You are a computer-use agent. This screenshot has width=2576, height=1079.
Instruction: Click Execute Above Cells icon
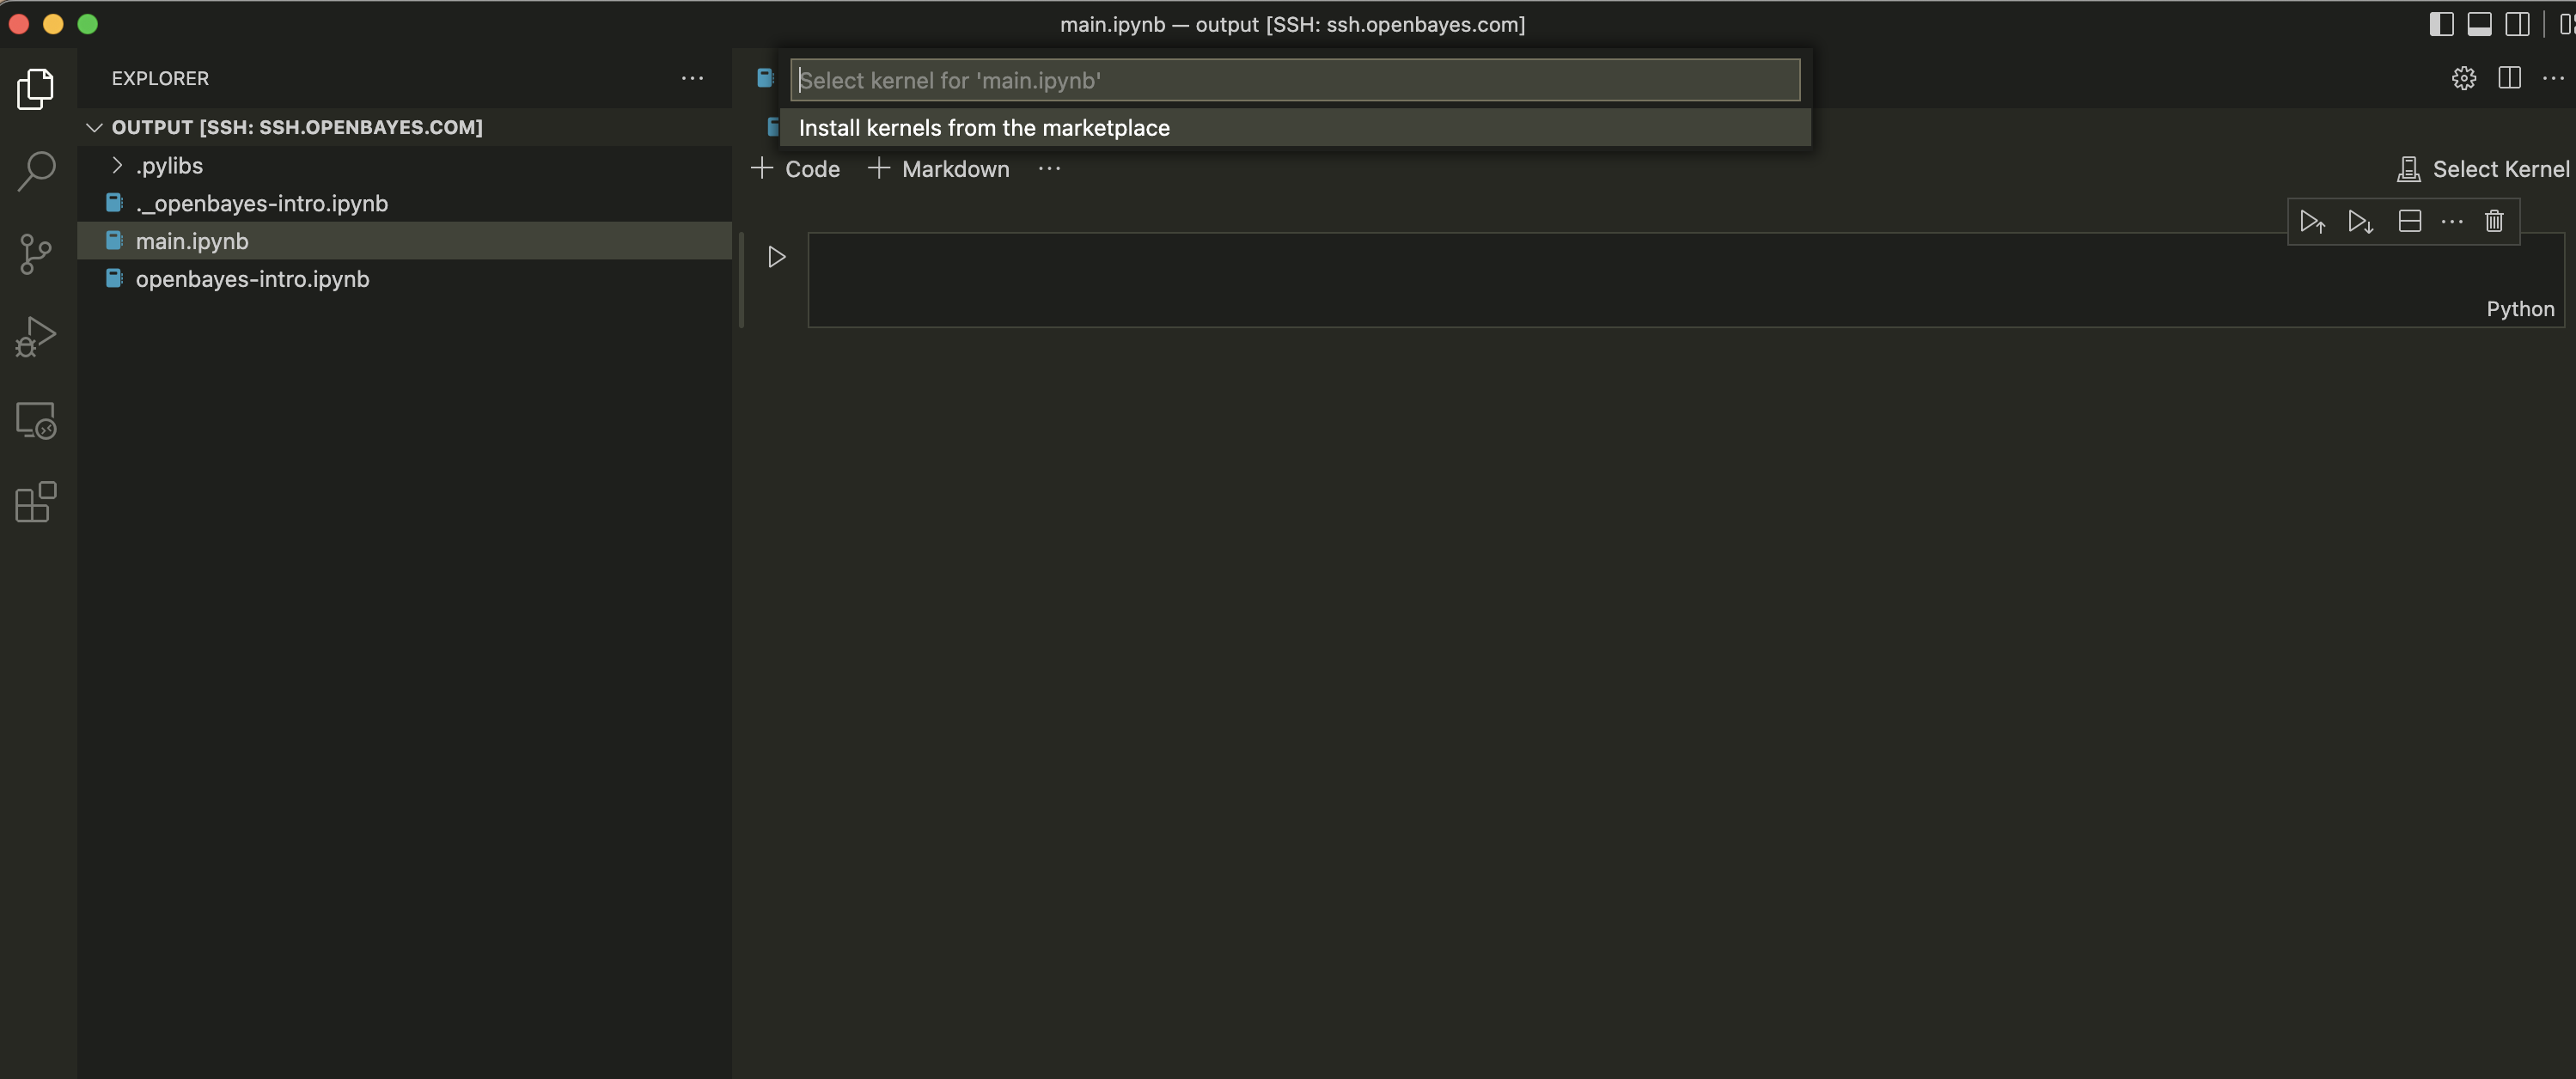pos(2311,221)
